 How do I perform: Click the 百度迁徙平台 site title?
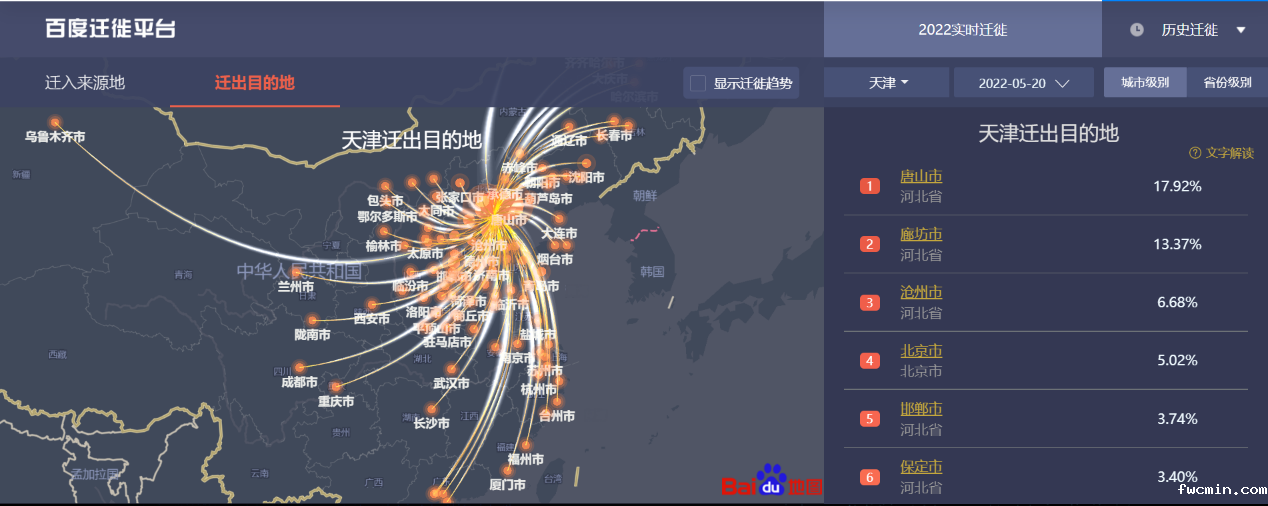pyautogui.click(x=110, y=28)
